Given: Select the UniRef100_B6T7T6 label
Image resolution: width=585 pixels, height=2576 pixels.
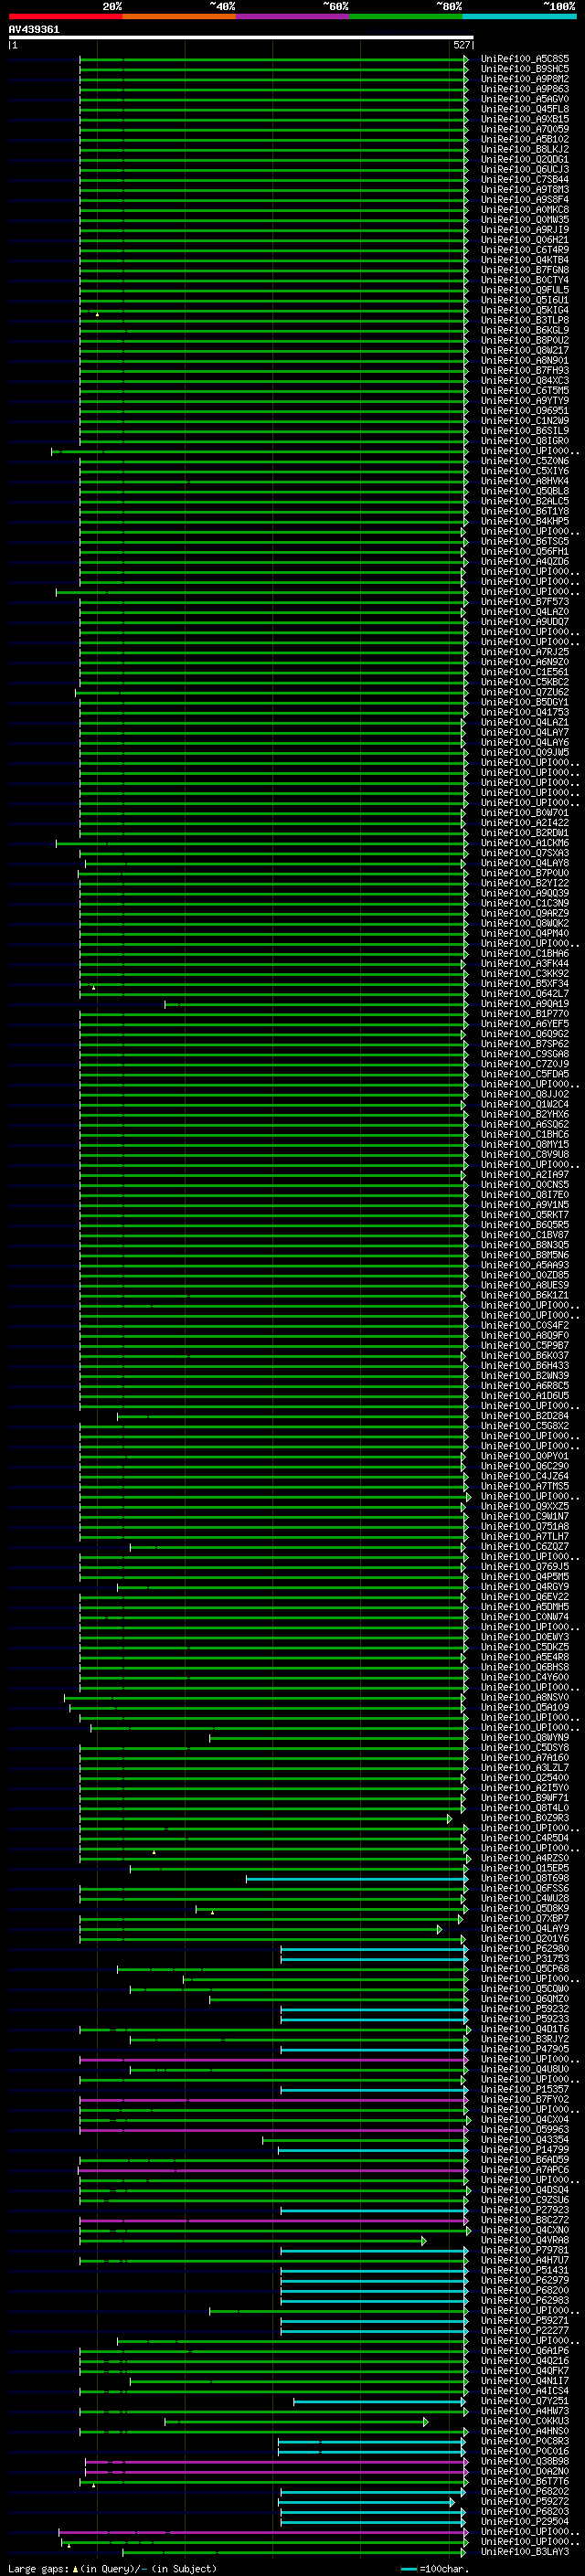Looking at the screenshot, I should click(525, 2481).
